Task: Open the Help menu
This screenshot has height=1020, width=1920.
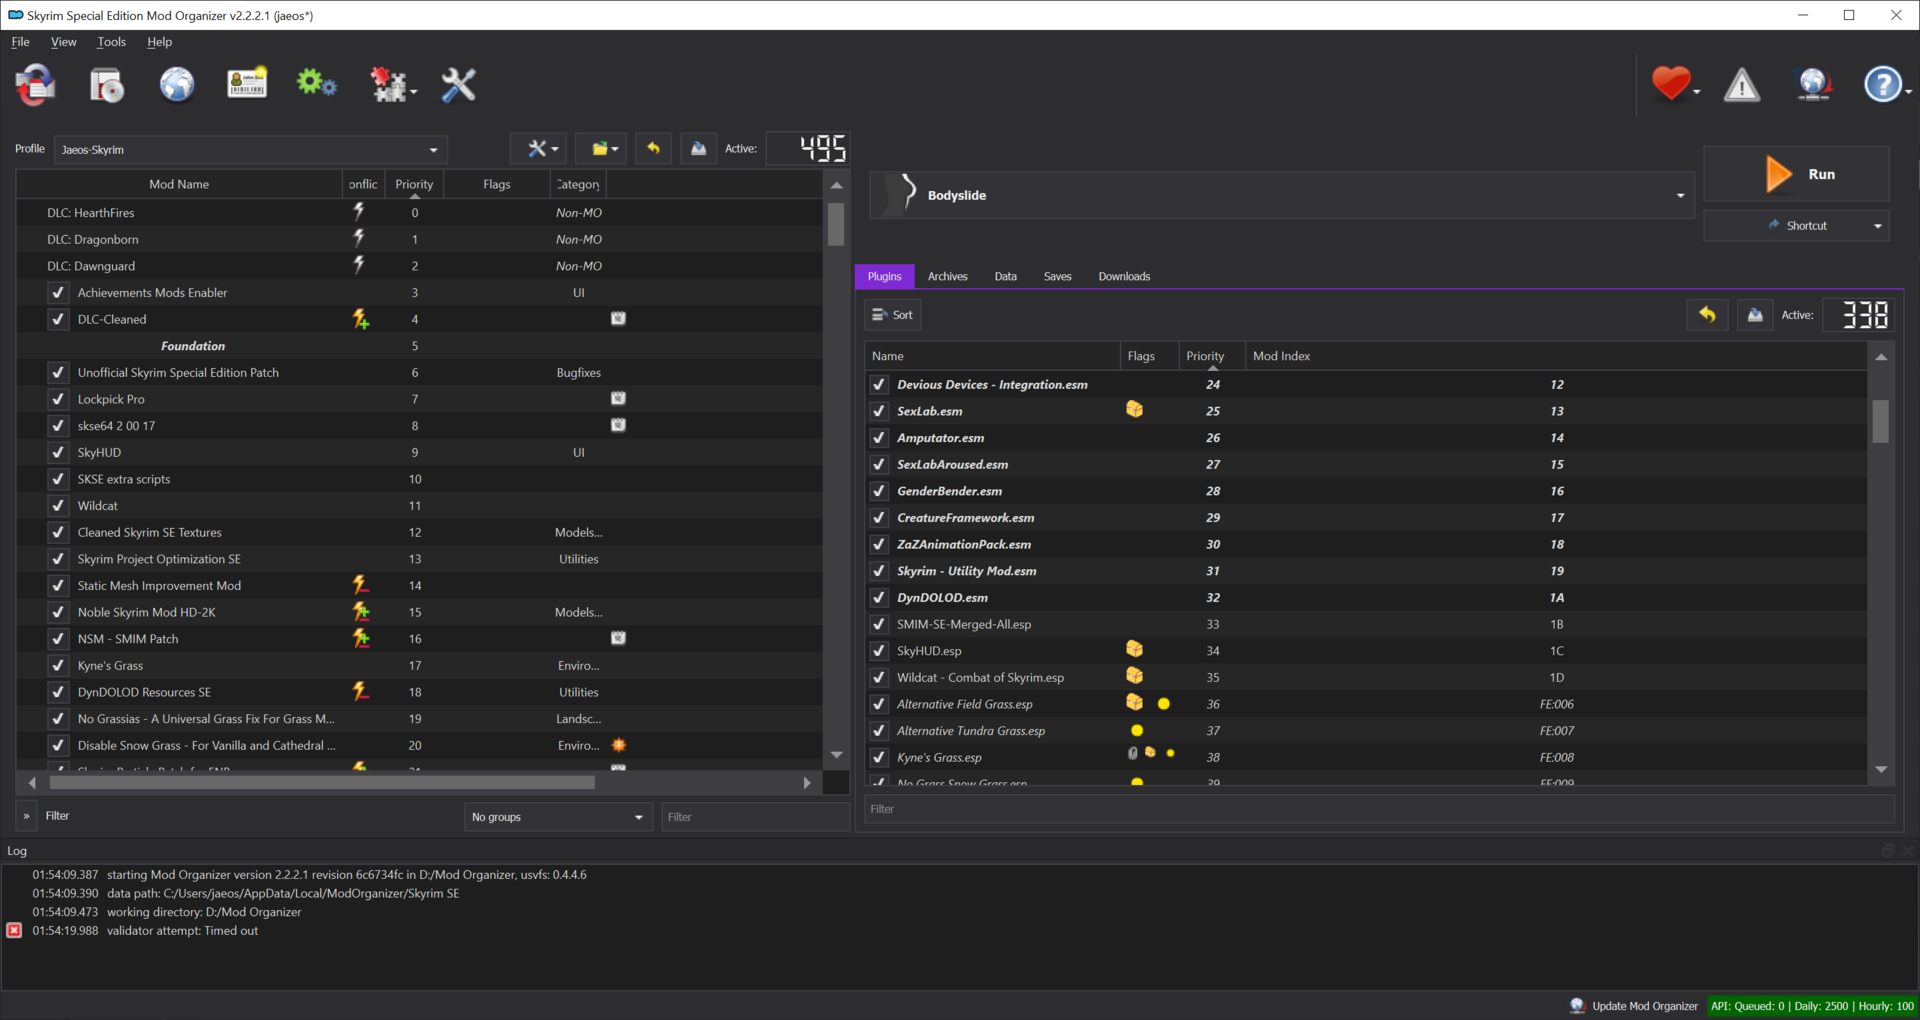Action: (159, 42)
